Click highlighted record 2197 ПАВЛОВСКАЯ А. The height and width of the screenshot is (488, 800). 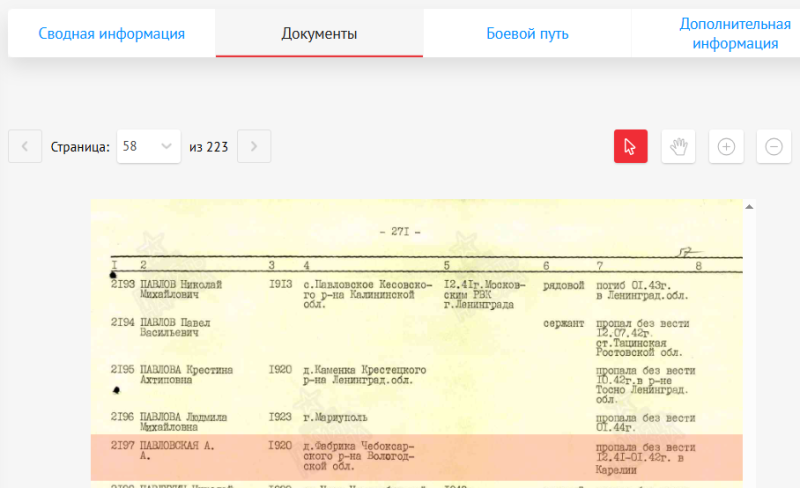tap(180, 447)
